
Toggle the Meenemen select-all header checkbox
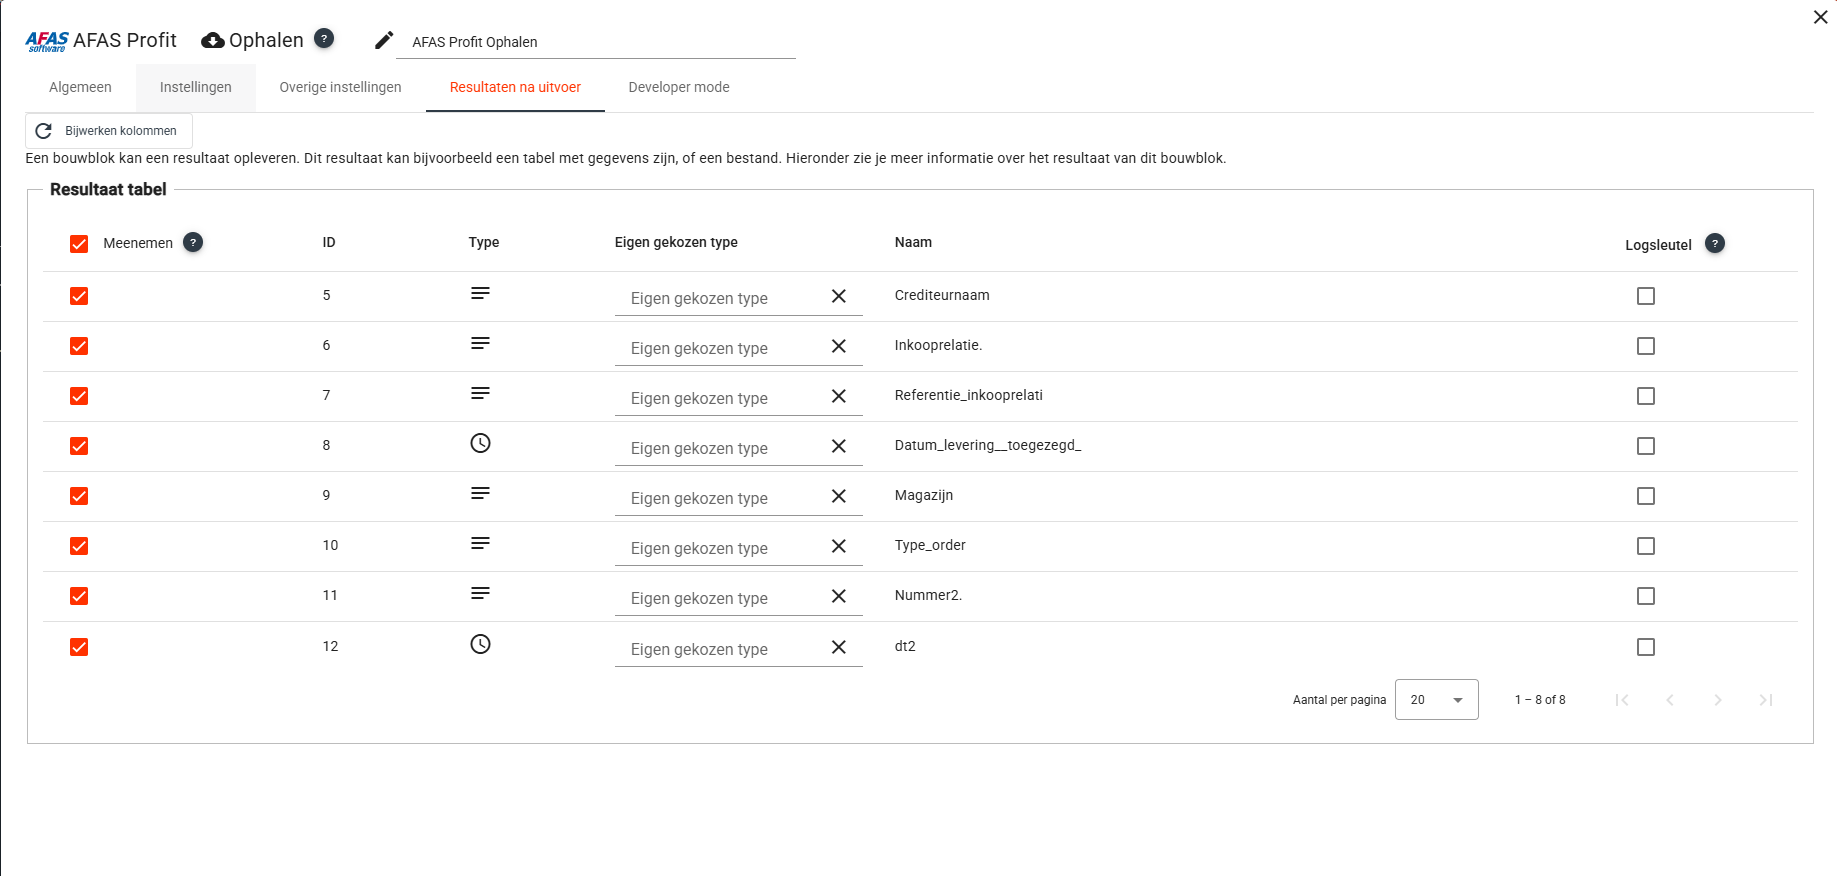(x=79, y=244)
